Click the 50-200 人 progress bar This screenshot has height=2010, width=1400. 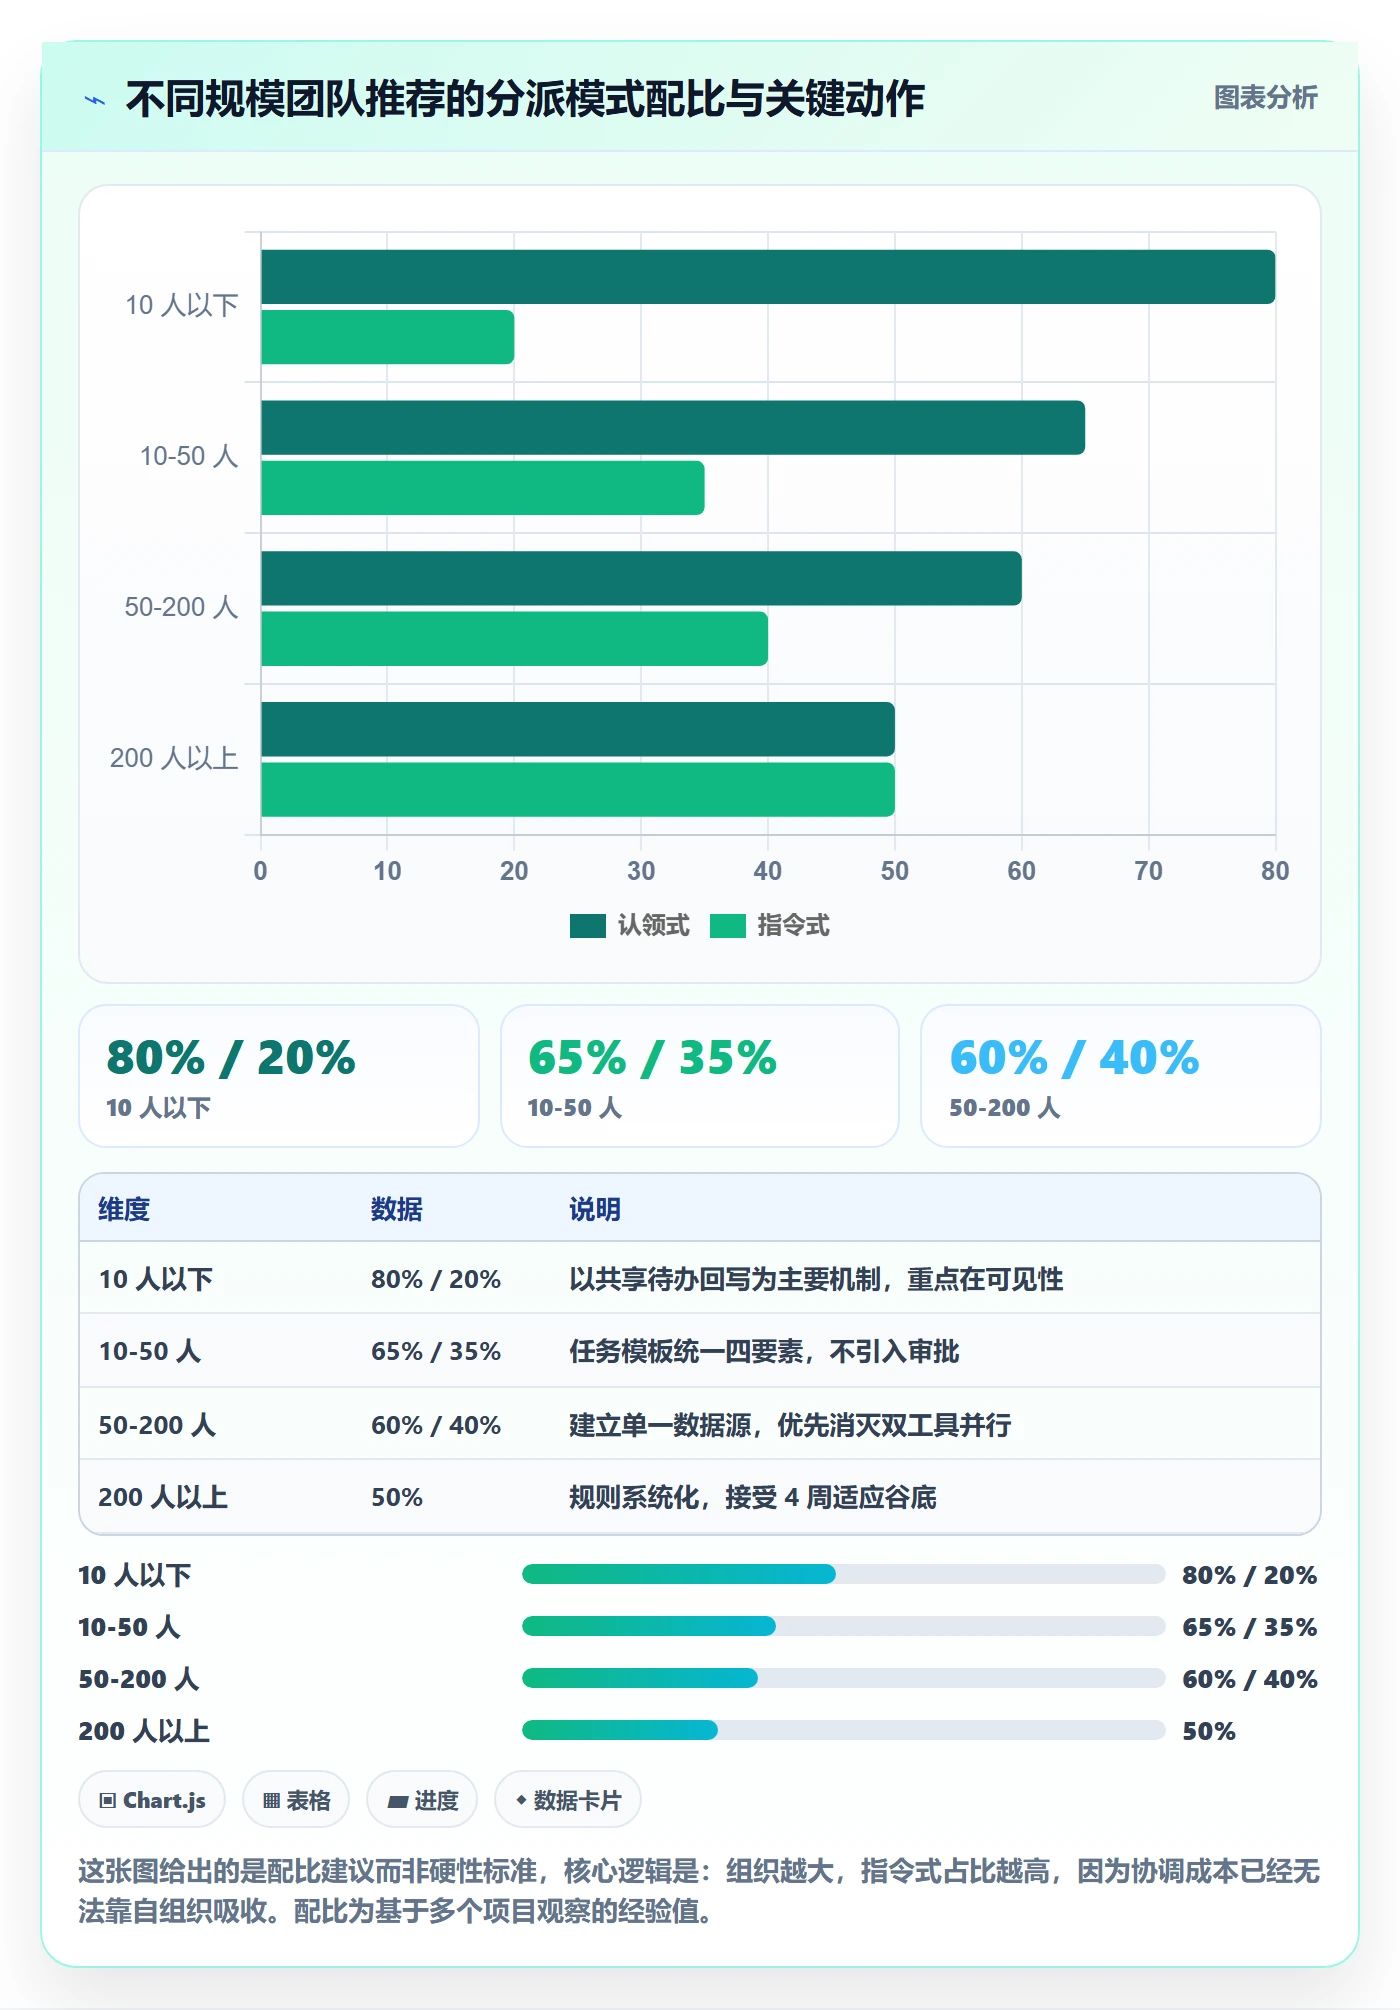[843, 1678]
